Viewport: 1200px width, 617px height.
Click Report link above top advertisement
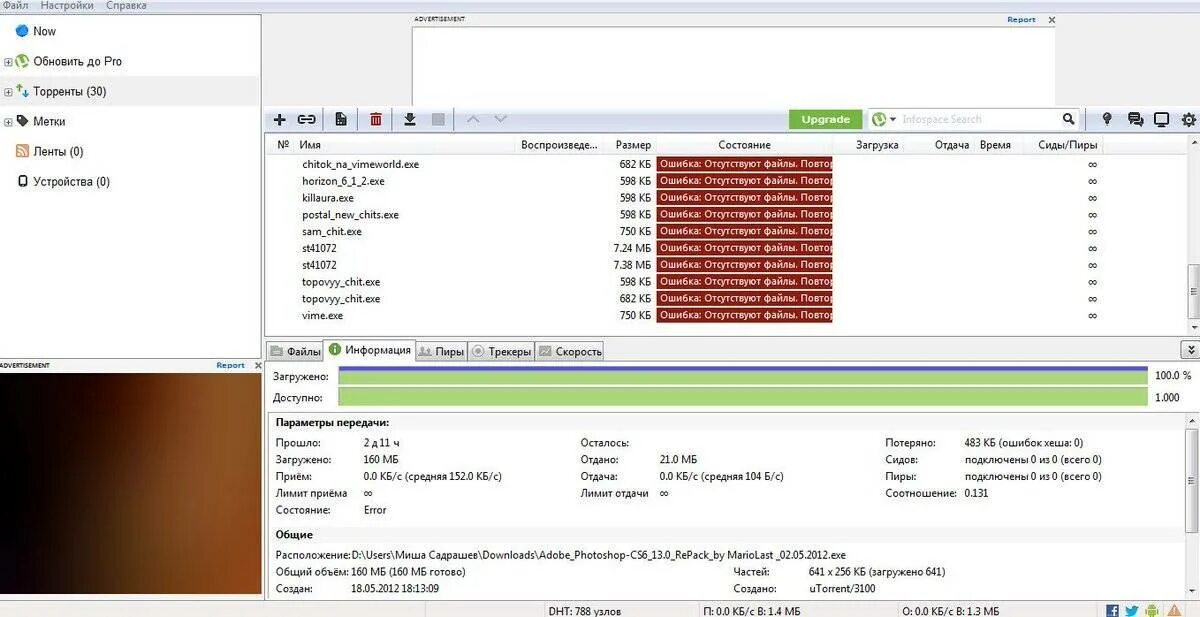pyautogui.click(x=1021, y=19)
